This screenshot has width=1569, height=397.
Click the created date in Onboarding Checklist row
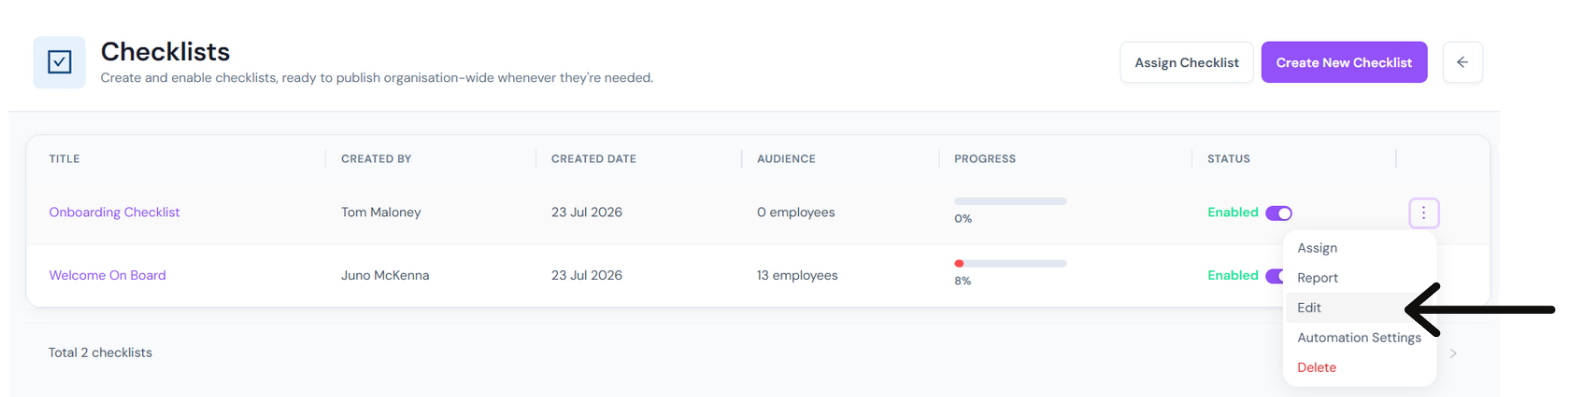click(x=586, y=212)
